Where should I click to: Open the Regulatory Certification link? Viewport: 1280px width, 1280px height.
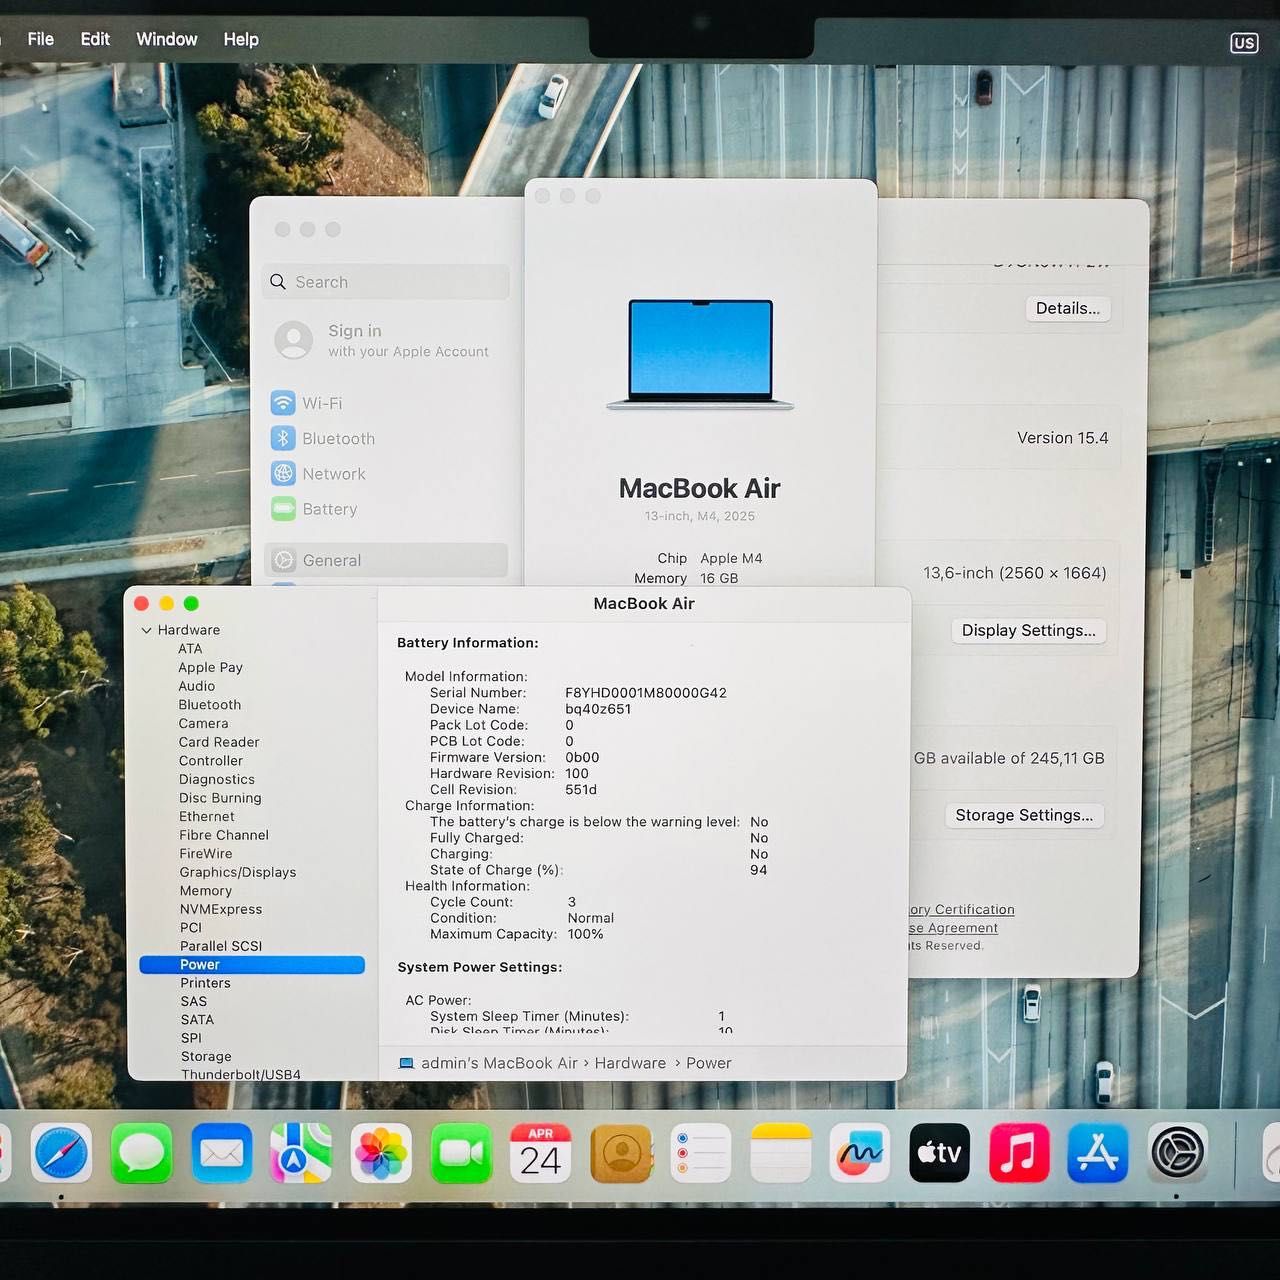click(x=962, y=910)
